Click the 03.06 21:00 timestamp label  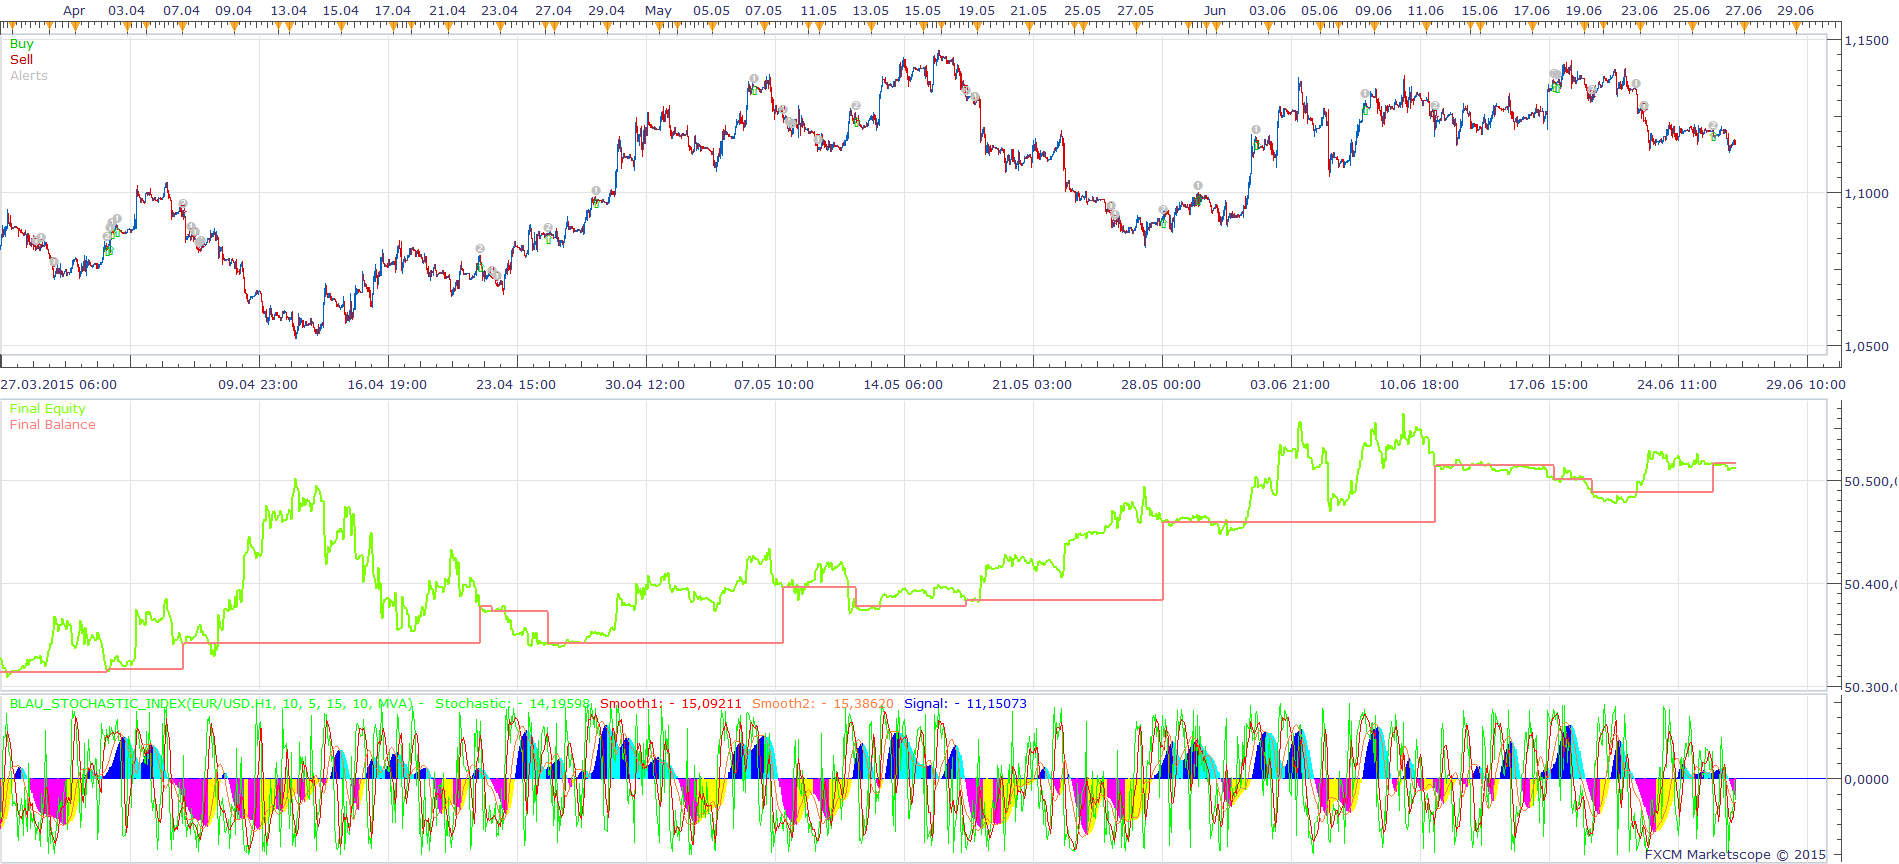(x=1290, y=385)
